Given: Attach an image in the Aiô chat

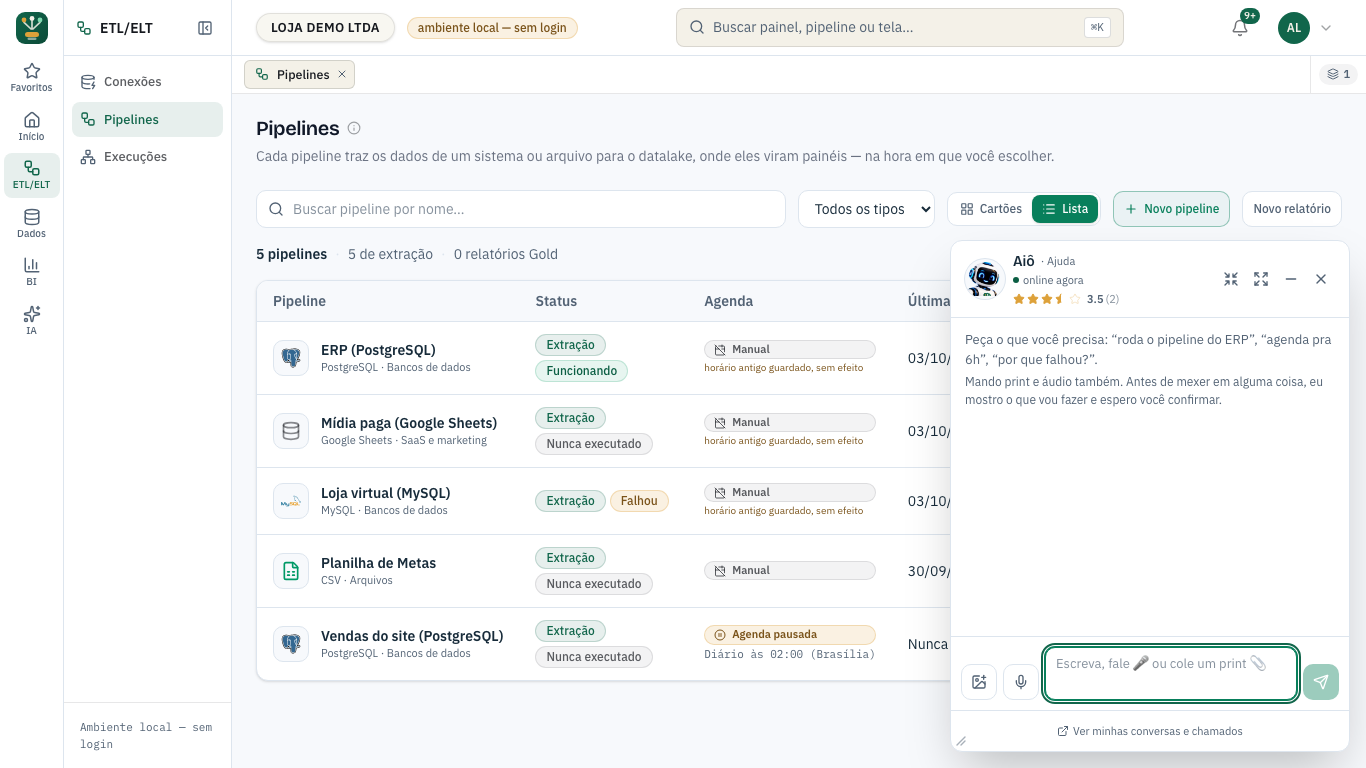Looking at the screenshot, I should (x=979, y=682).
